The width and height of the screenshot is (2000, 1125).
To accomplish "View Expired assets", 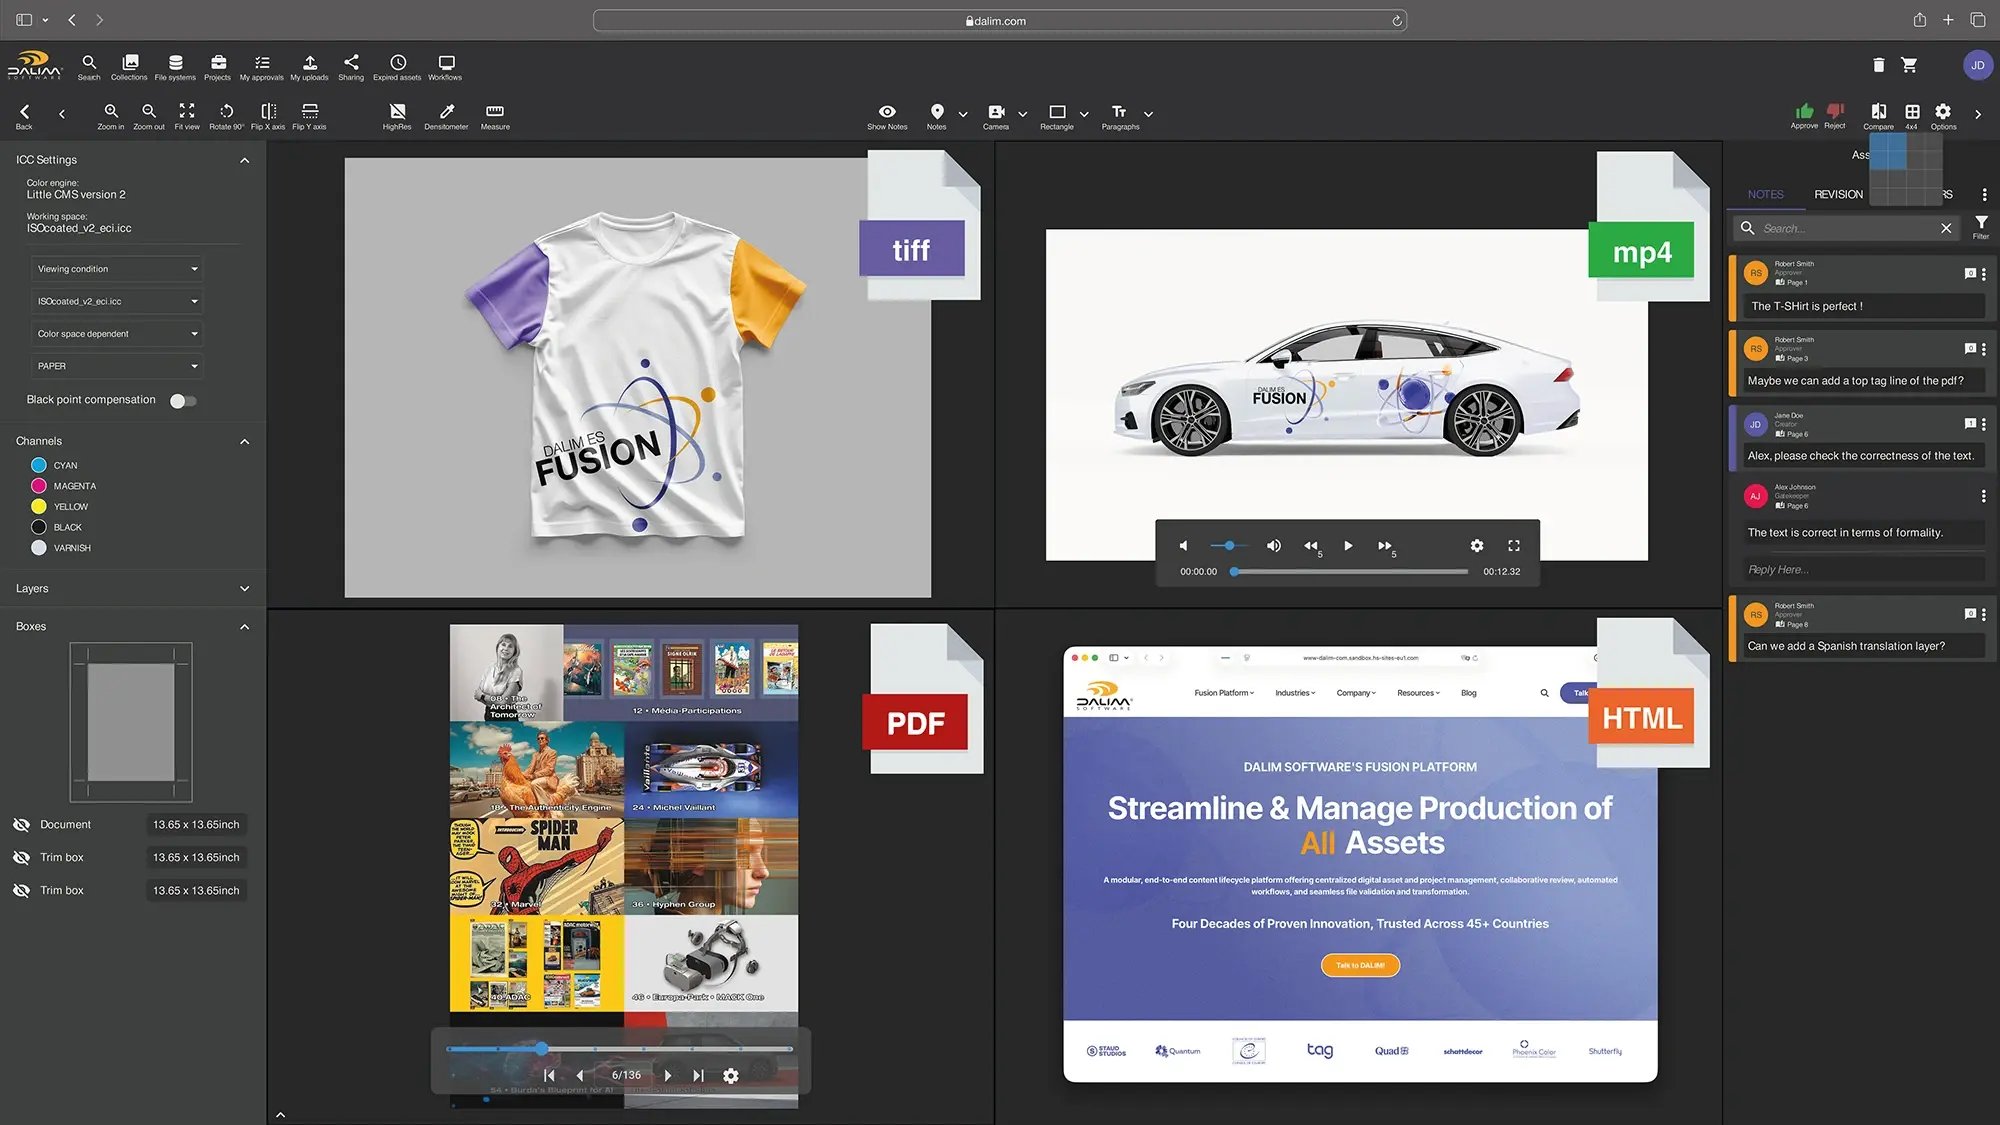I will pyautogui.click(x=397, y=67).
